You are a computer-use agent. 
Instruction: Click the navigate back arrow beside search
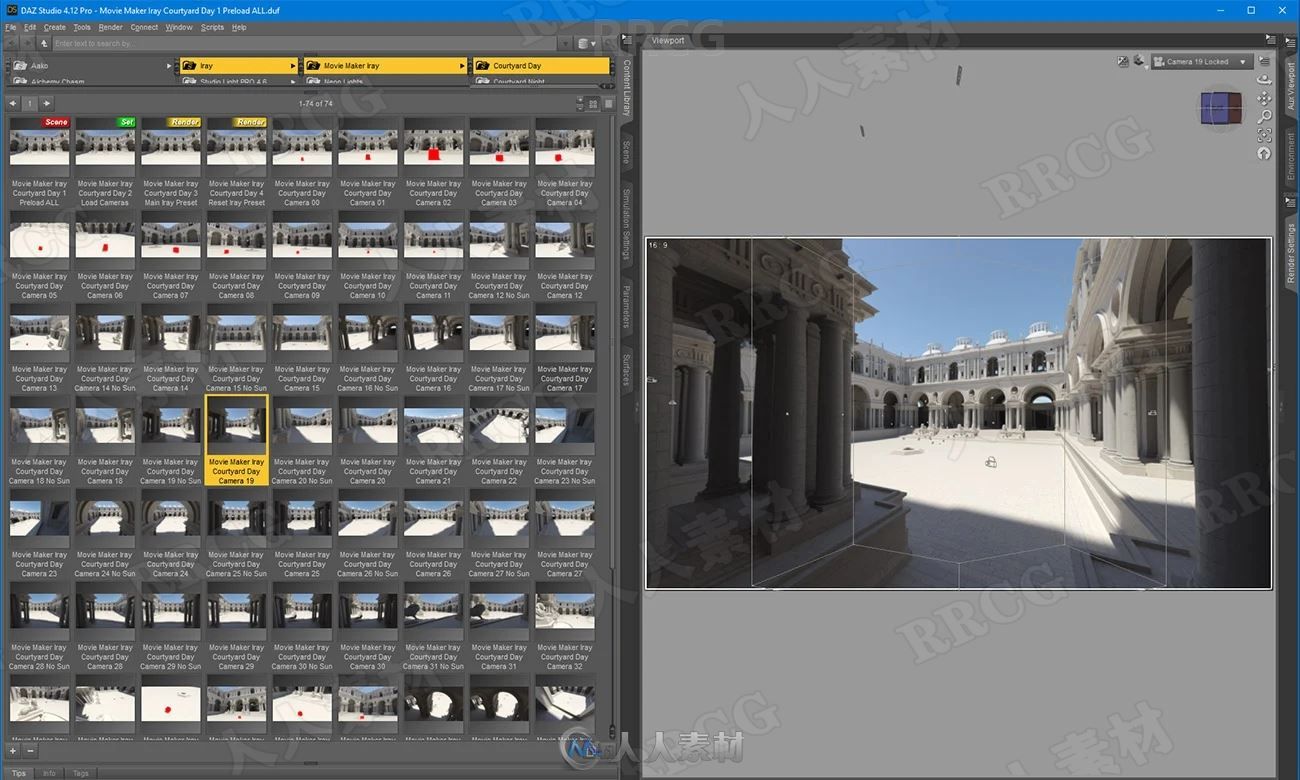coord(10,43)
